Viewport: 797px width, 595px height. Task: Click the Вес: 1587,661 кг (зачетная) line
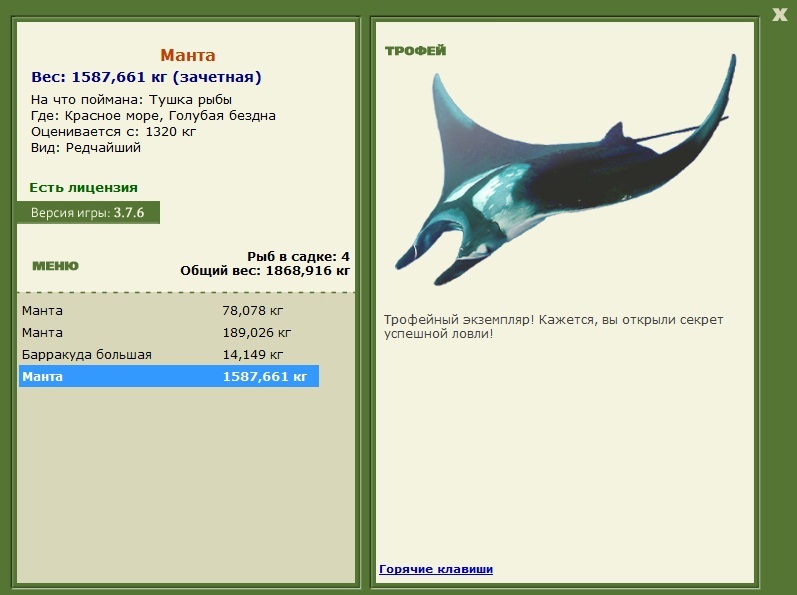coord(146,77)
